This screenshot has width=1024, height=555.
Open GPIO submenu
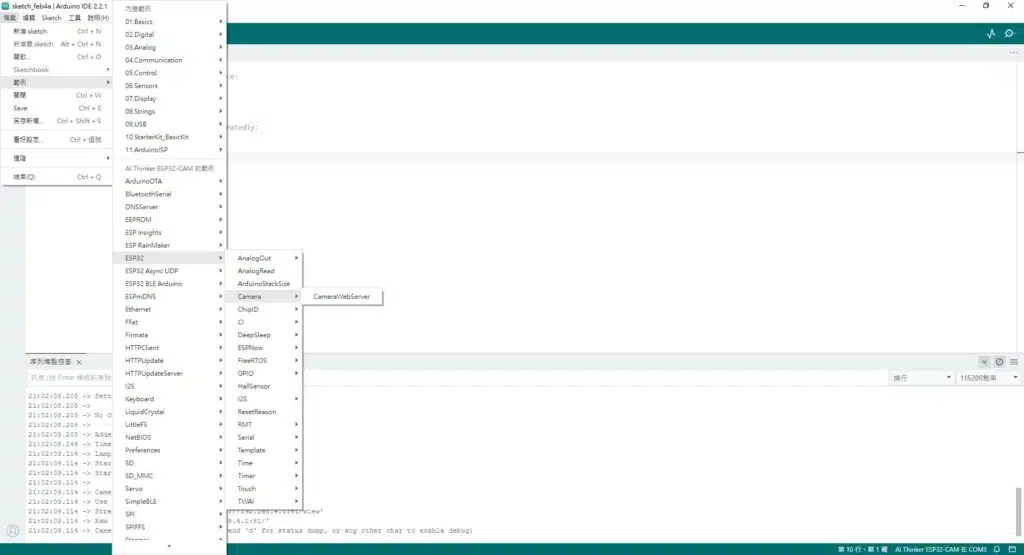click(x=264, y=373)
